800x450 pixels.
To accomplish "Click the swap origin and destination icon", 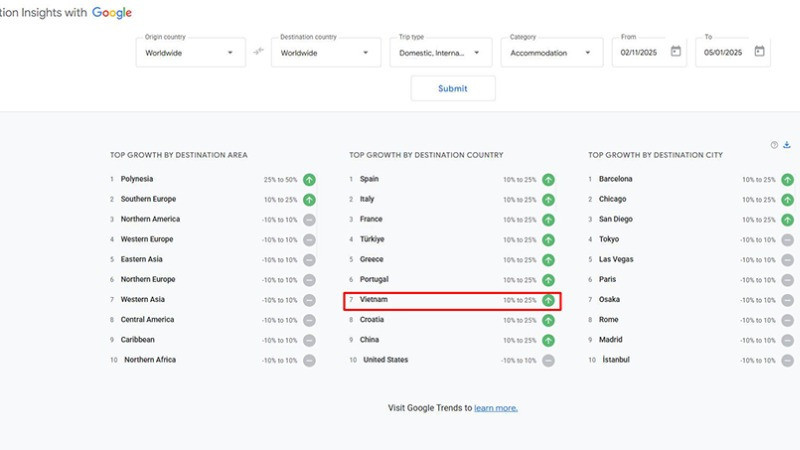I will [259, 52].
